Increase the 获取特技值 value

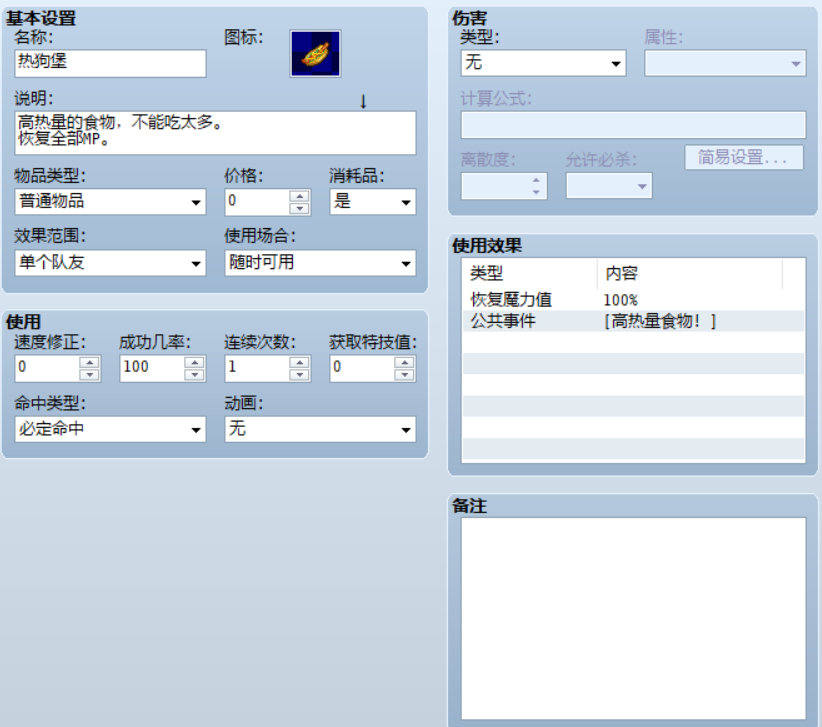pyautogui.click(x=404, y=362)
